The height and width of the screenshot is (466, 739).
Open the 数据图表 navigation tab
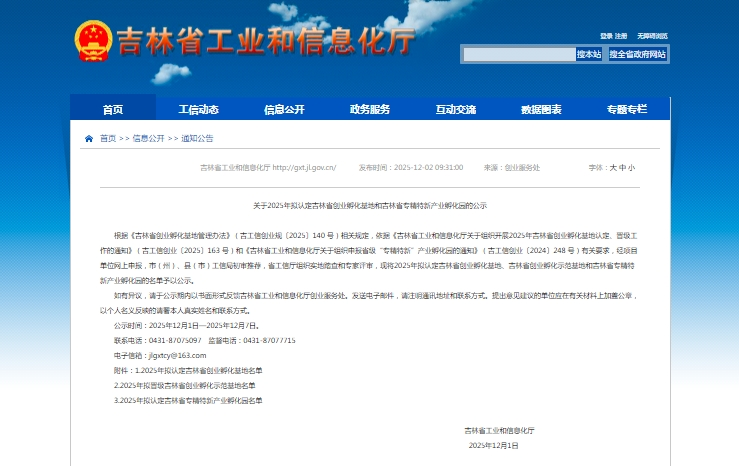pyautogui.click(x=542, y=109)
